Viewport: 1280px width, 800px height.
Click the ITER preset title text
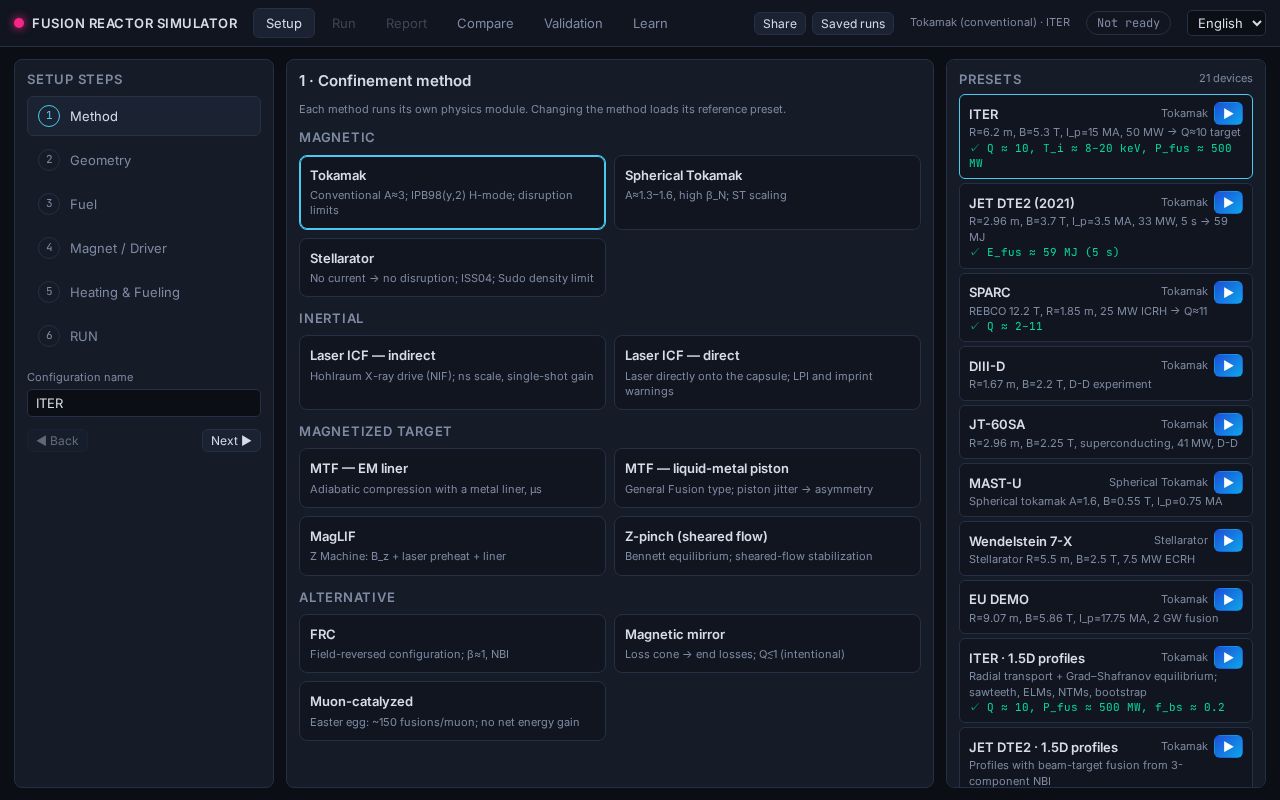[x=983, y=114]
